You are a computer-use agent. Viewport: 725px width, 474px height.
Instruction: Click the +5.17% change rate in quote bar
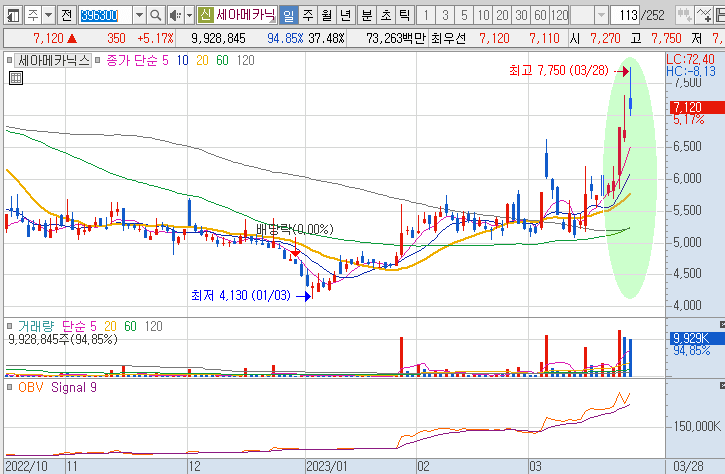pos(155,38)
